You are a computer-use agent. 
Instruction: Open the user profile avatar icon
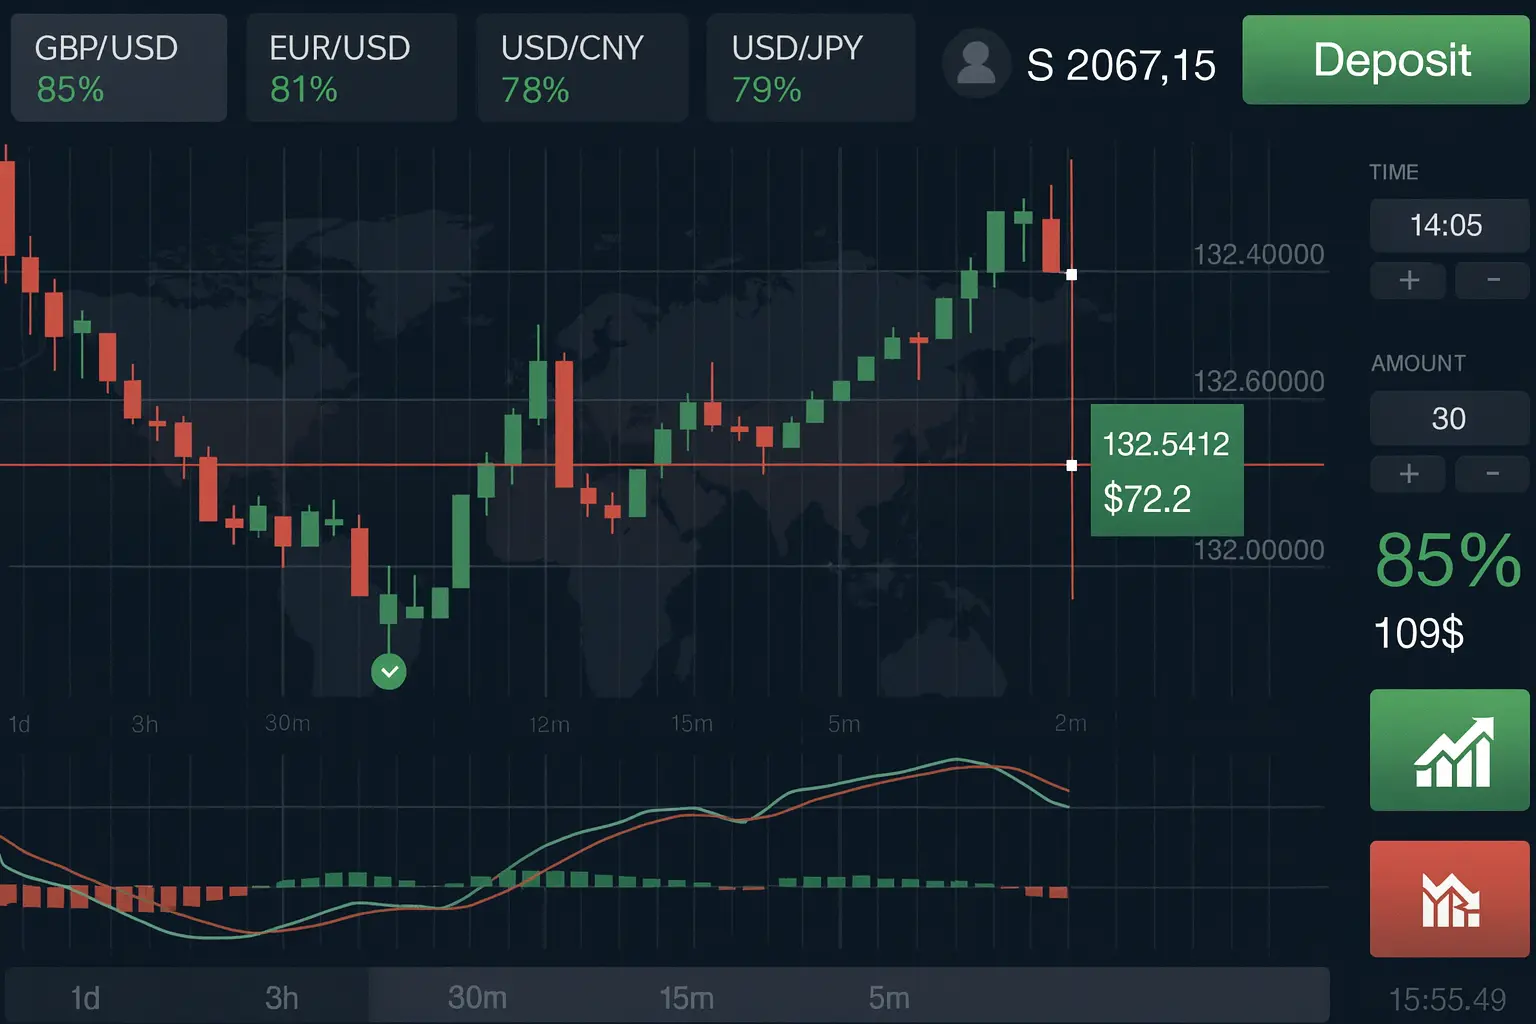click(975, 62)
